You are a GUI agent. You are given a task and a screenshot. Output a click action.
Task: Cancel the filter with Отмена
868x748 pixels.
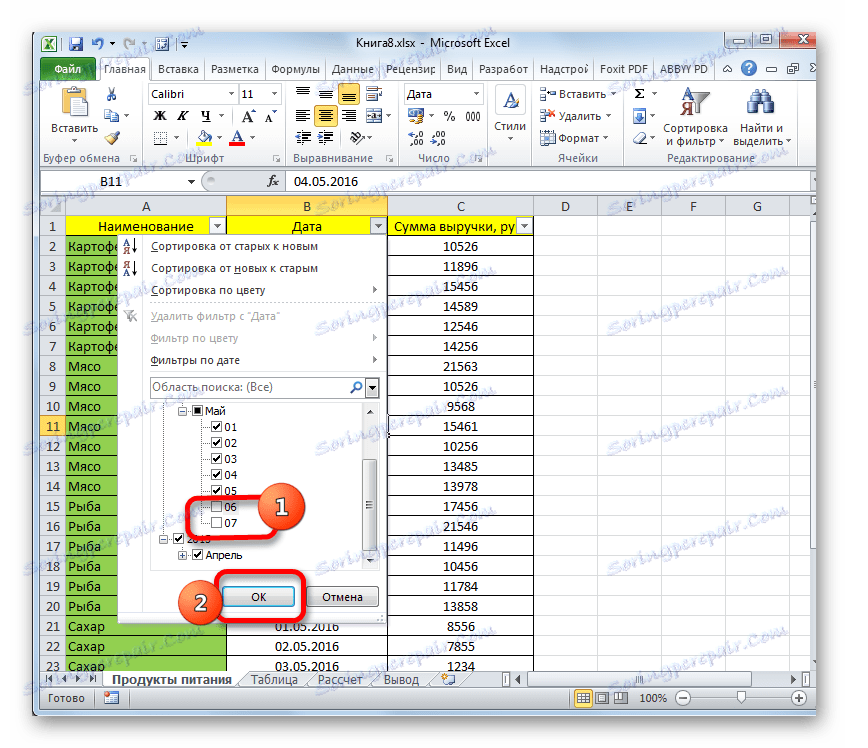342,597
